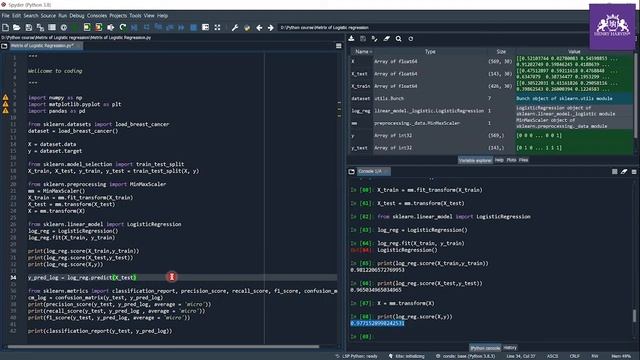Open the Consoles menu
Viewport: 640px width, 360px height.
(x=97, y=16)
